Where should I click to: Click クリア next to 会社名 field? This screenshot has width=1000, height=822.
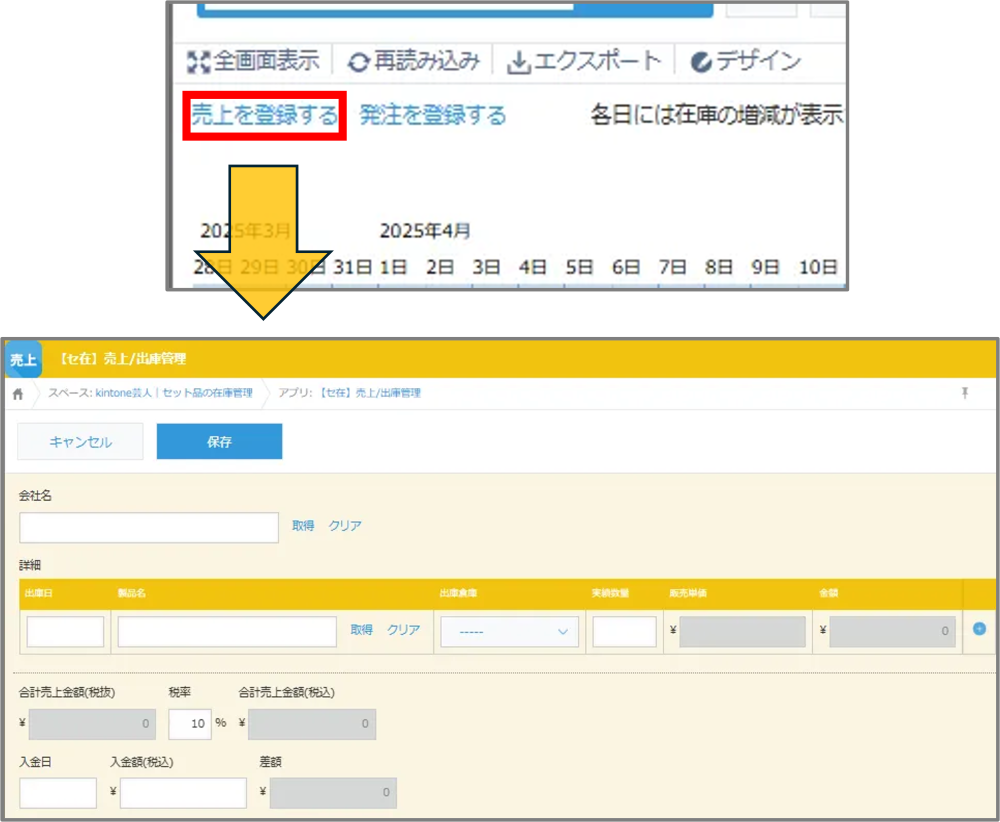(345, 526)
